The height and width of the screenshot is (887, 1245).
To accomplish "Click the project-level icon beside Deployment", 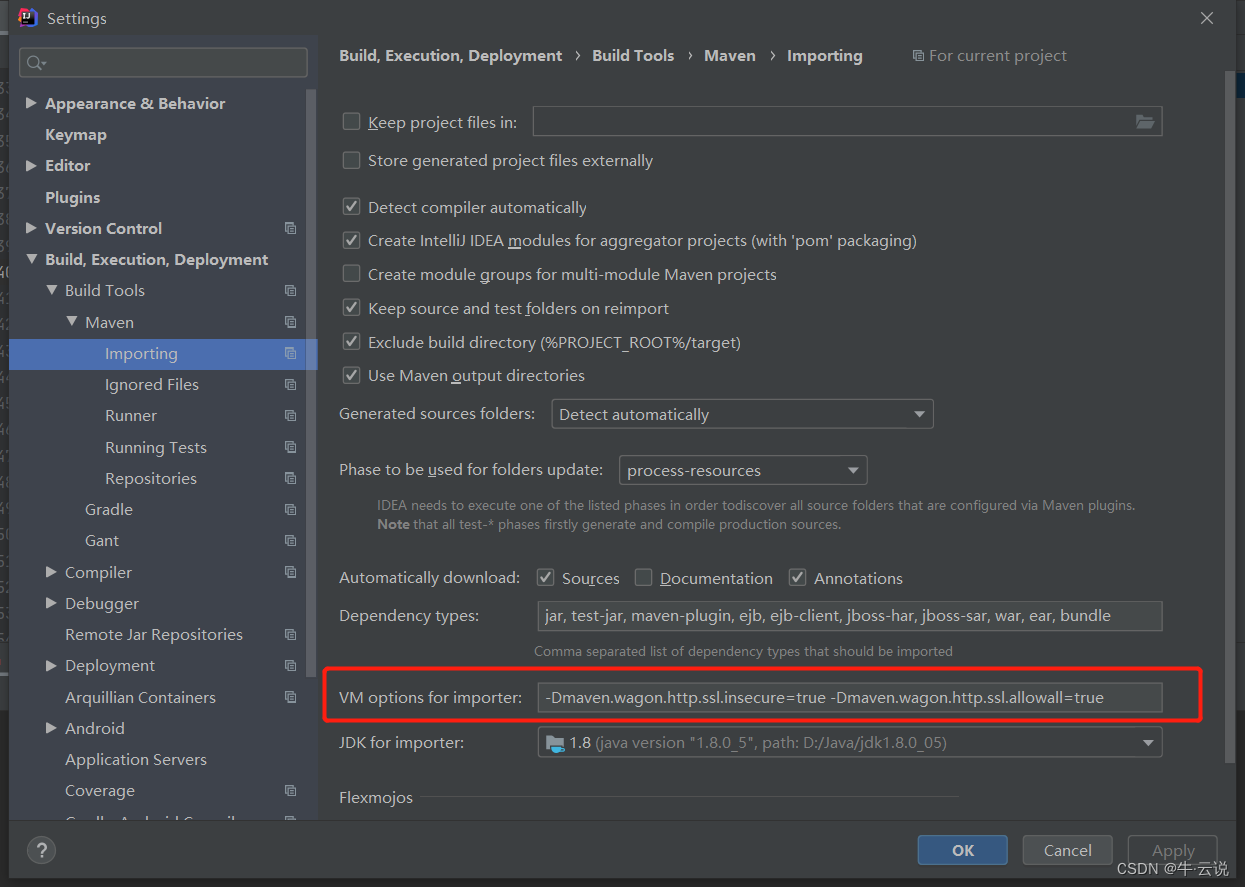I will pyautogui.click(x=290, y=666).
